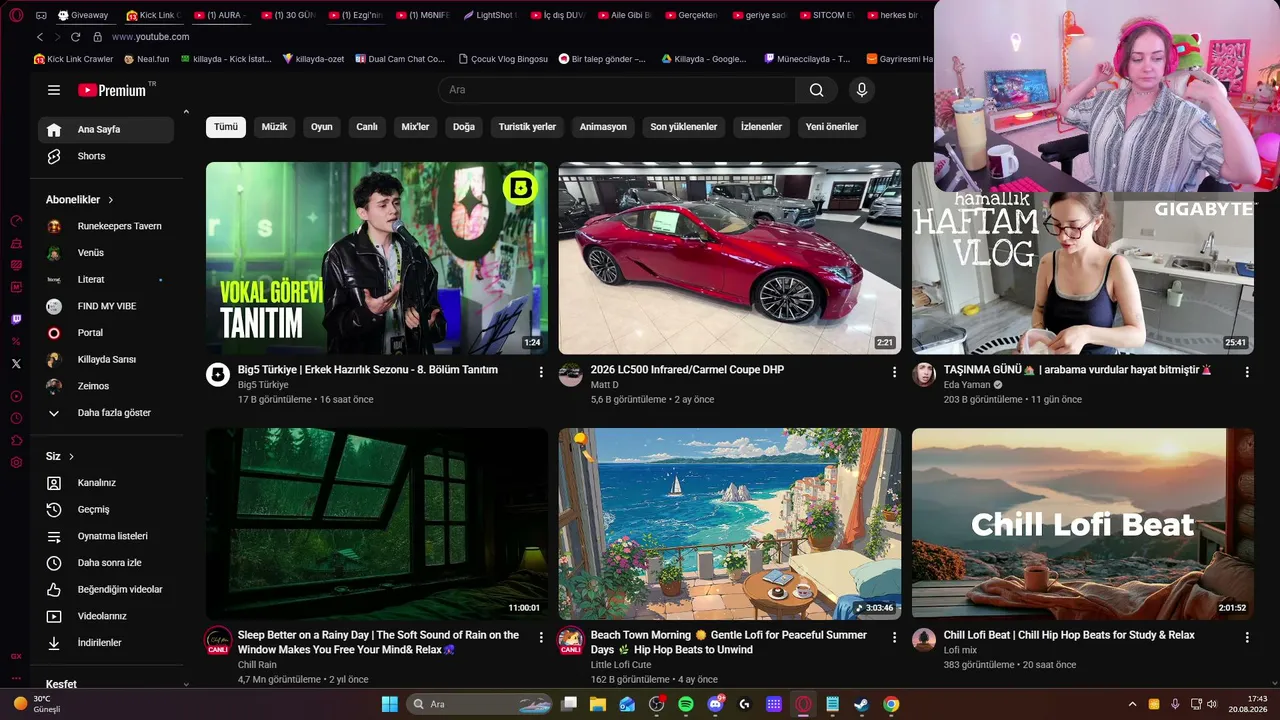Open options for TAŞINMA GÜNÜ video

click(1247, 372)
